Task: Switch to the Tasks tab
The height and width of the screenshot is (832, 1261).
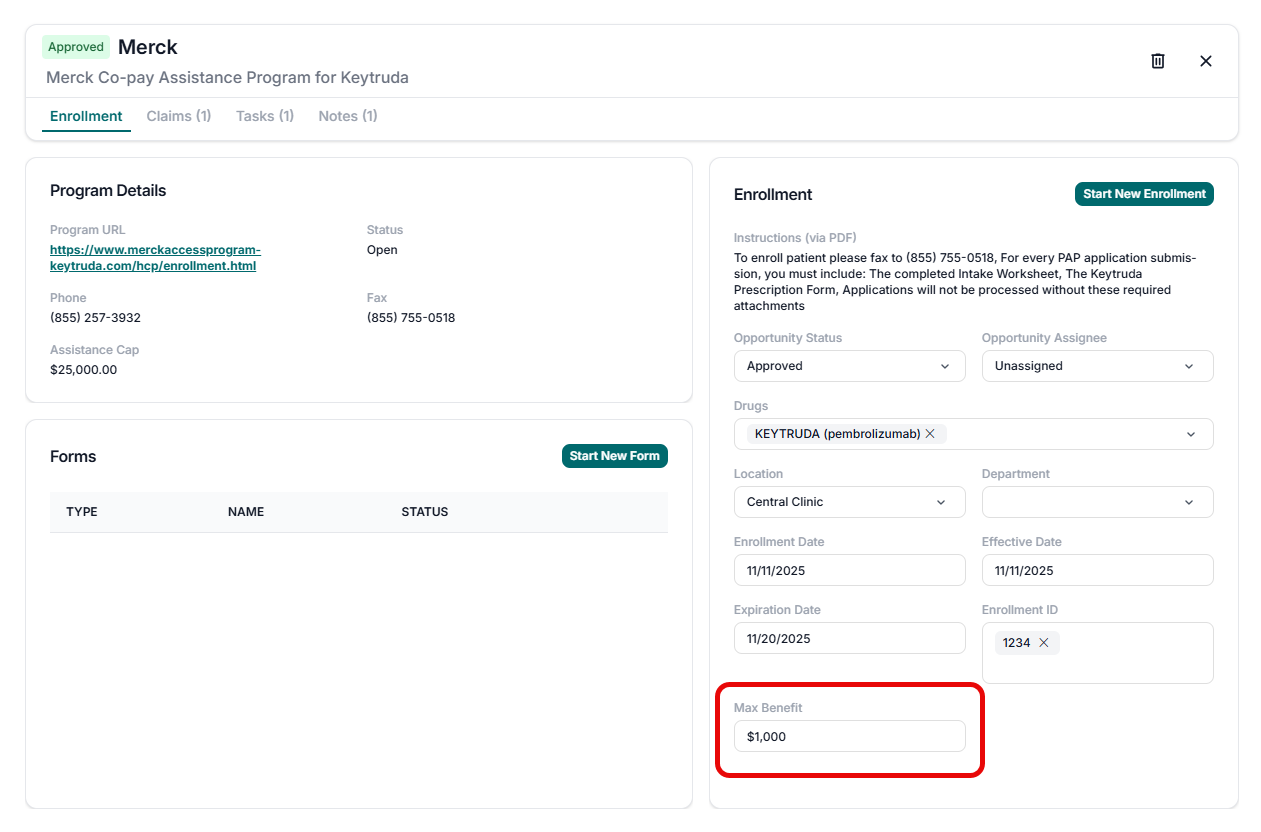Action: (265, 116)
